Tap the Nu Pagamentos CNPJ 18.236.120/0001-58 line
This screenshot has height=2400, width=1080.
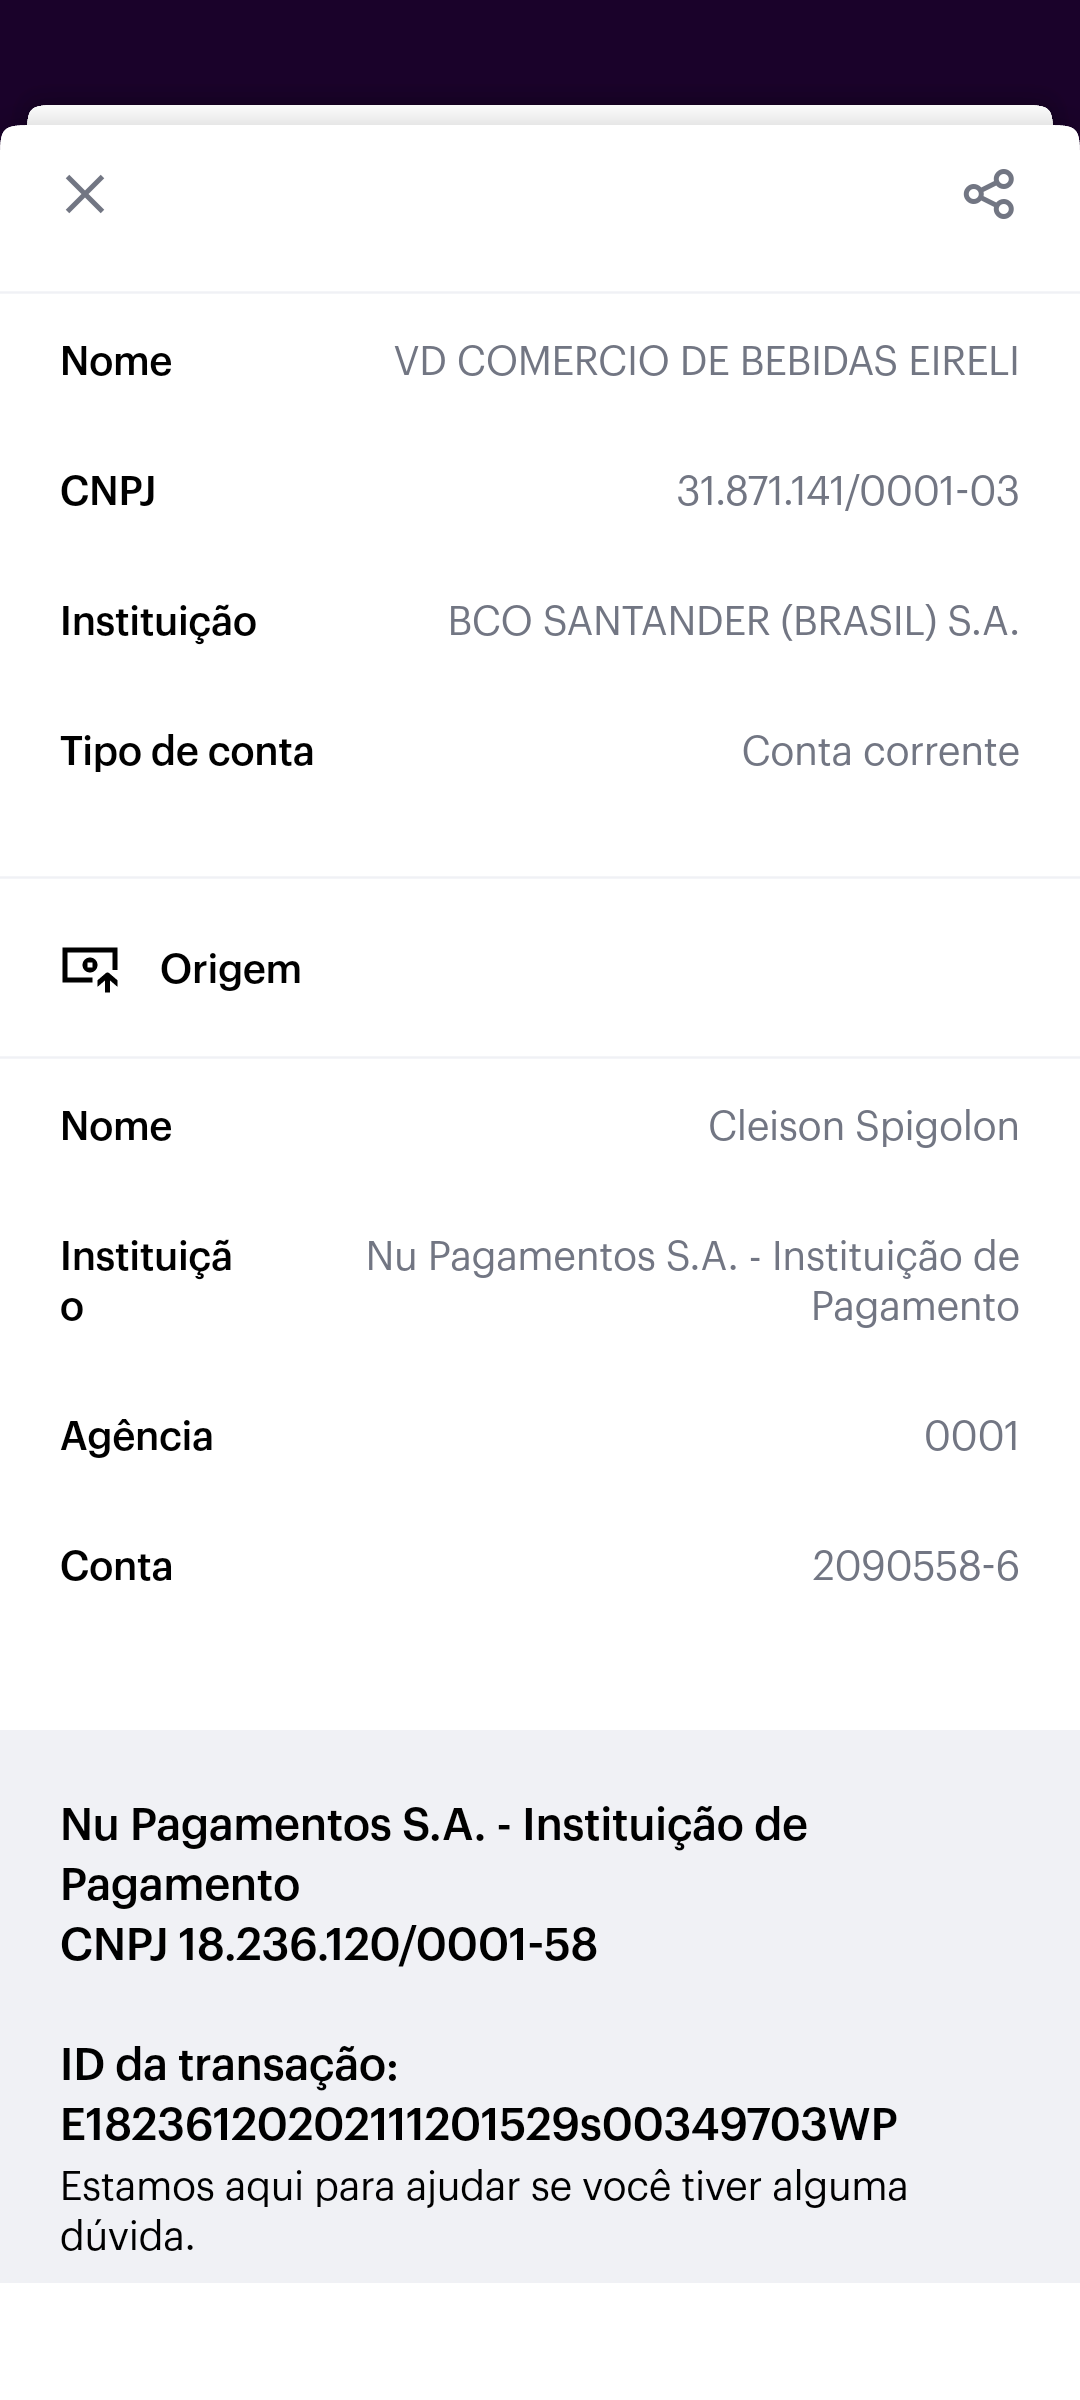(329, 1945)
